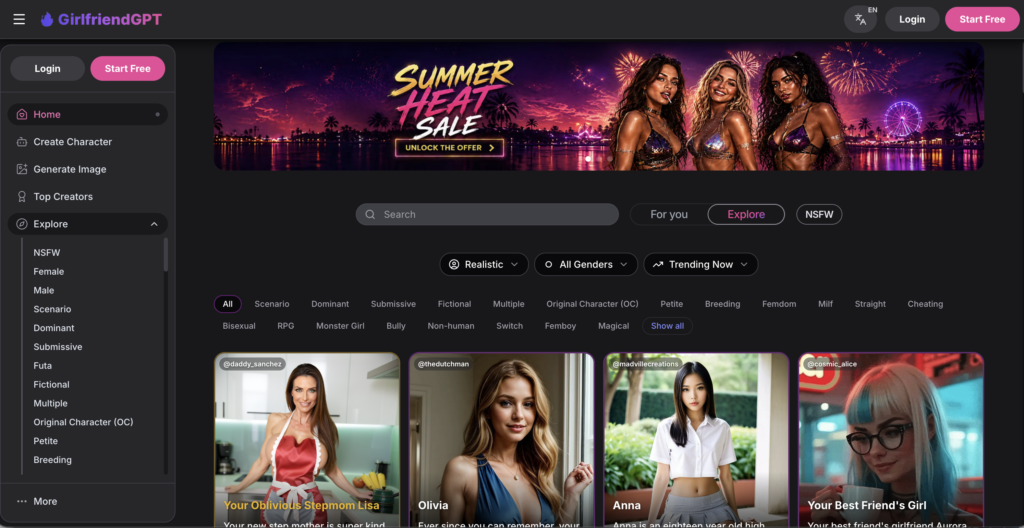Toggle the NSFW pill button
The image size is (1024, 528).
(819, 214)
